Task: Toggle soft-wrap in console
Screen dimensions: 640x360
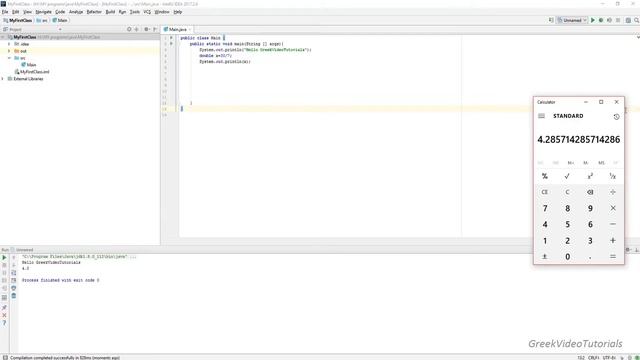Action: click(13, 273)
